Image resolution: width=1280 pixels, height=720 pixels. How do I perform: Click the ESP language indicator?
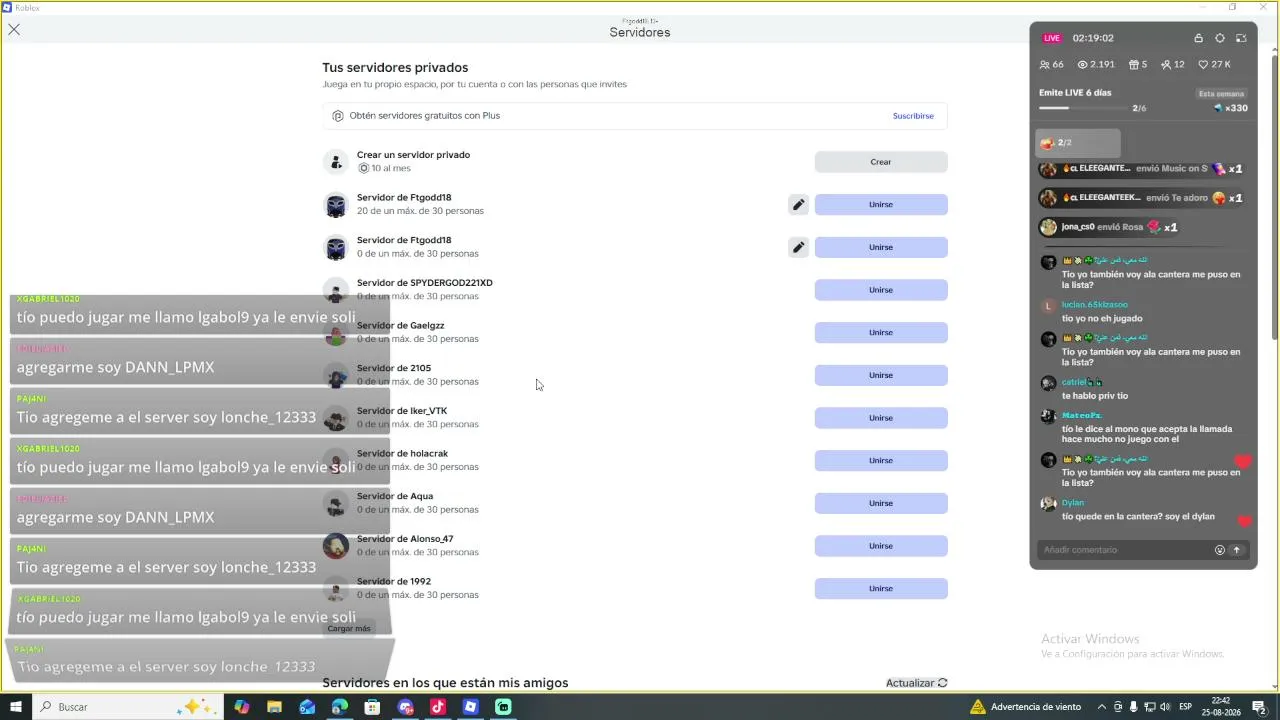pyautogui.click(x=1185, y=707)
